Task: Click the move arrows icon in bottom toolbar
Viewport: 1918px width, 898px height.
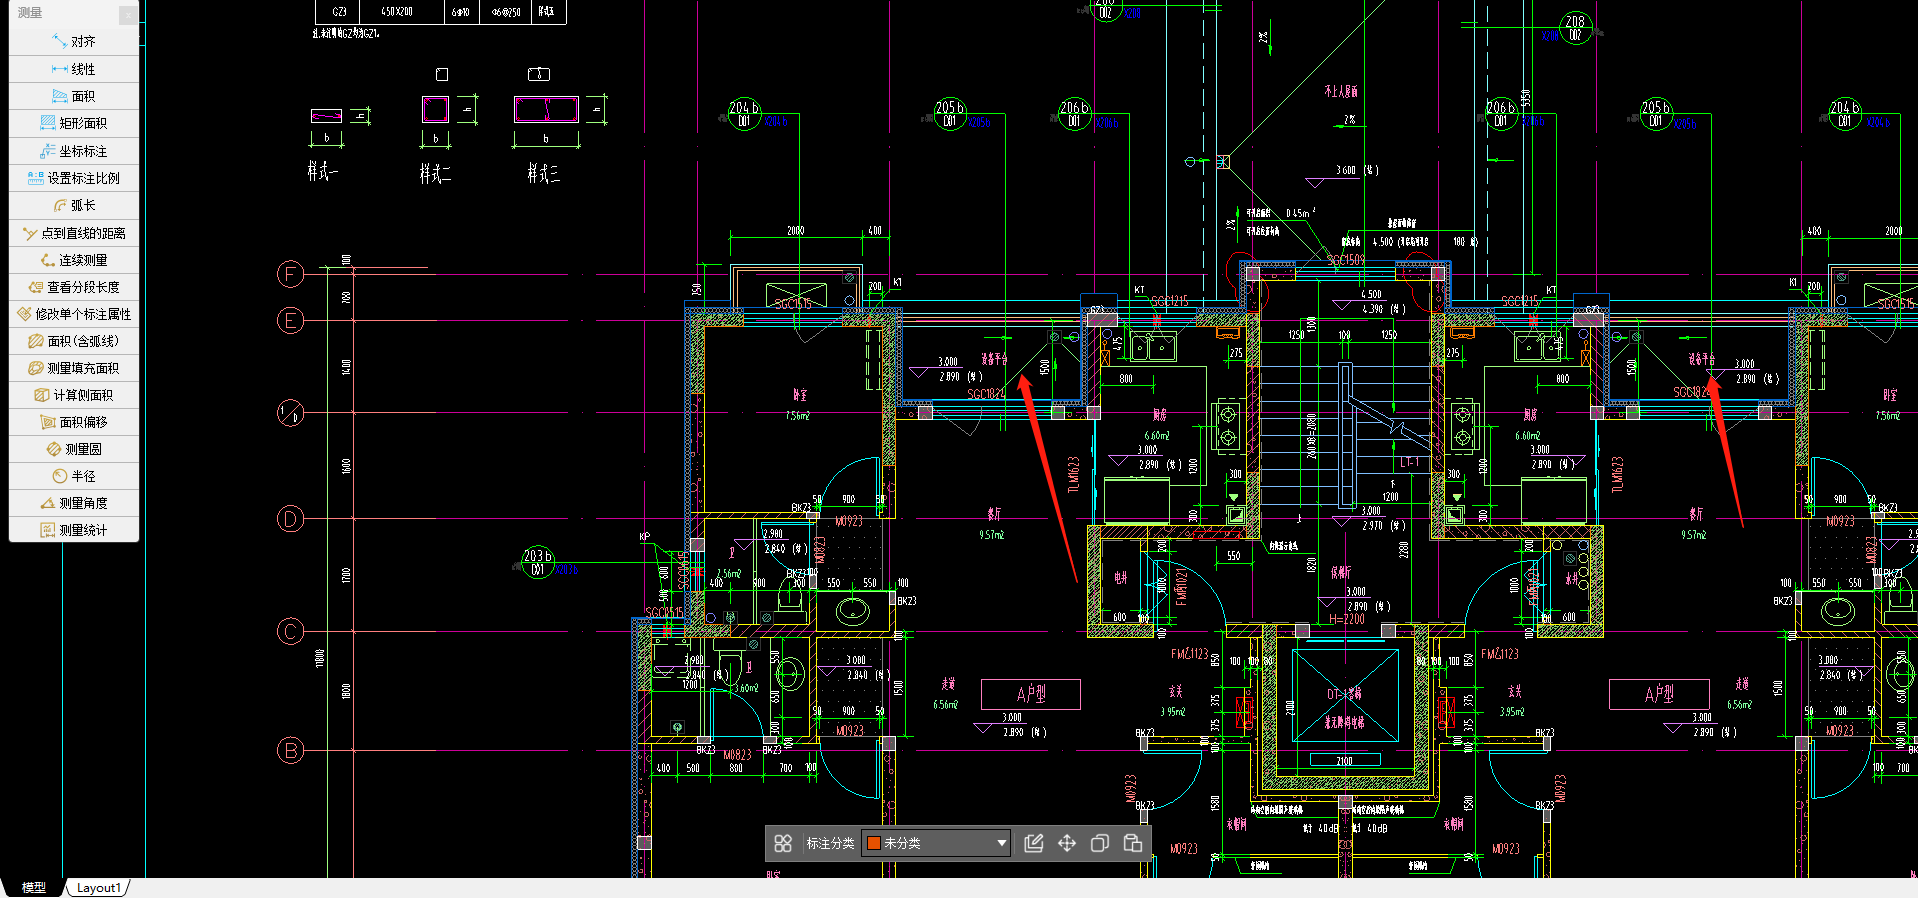Action: click(1067, 843)
